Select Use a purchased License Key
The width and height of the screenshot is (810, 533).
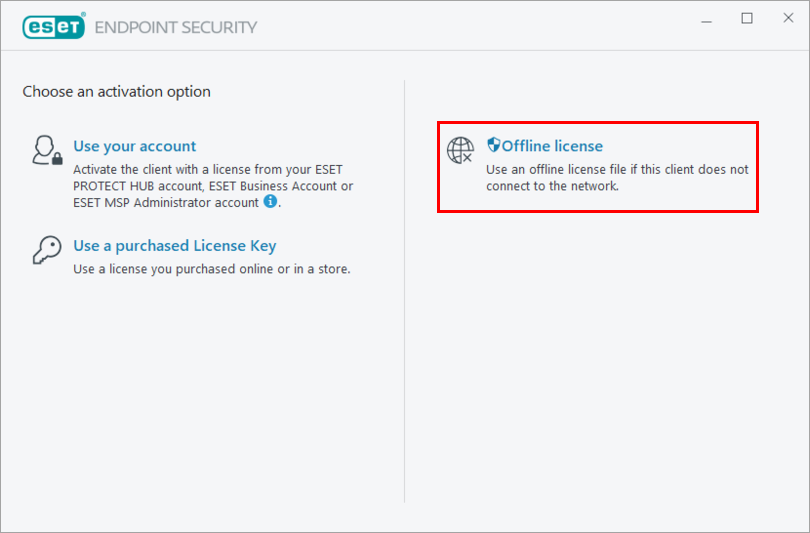click(x=175, y=246)
